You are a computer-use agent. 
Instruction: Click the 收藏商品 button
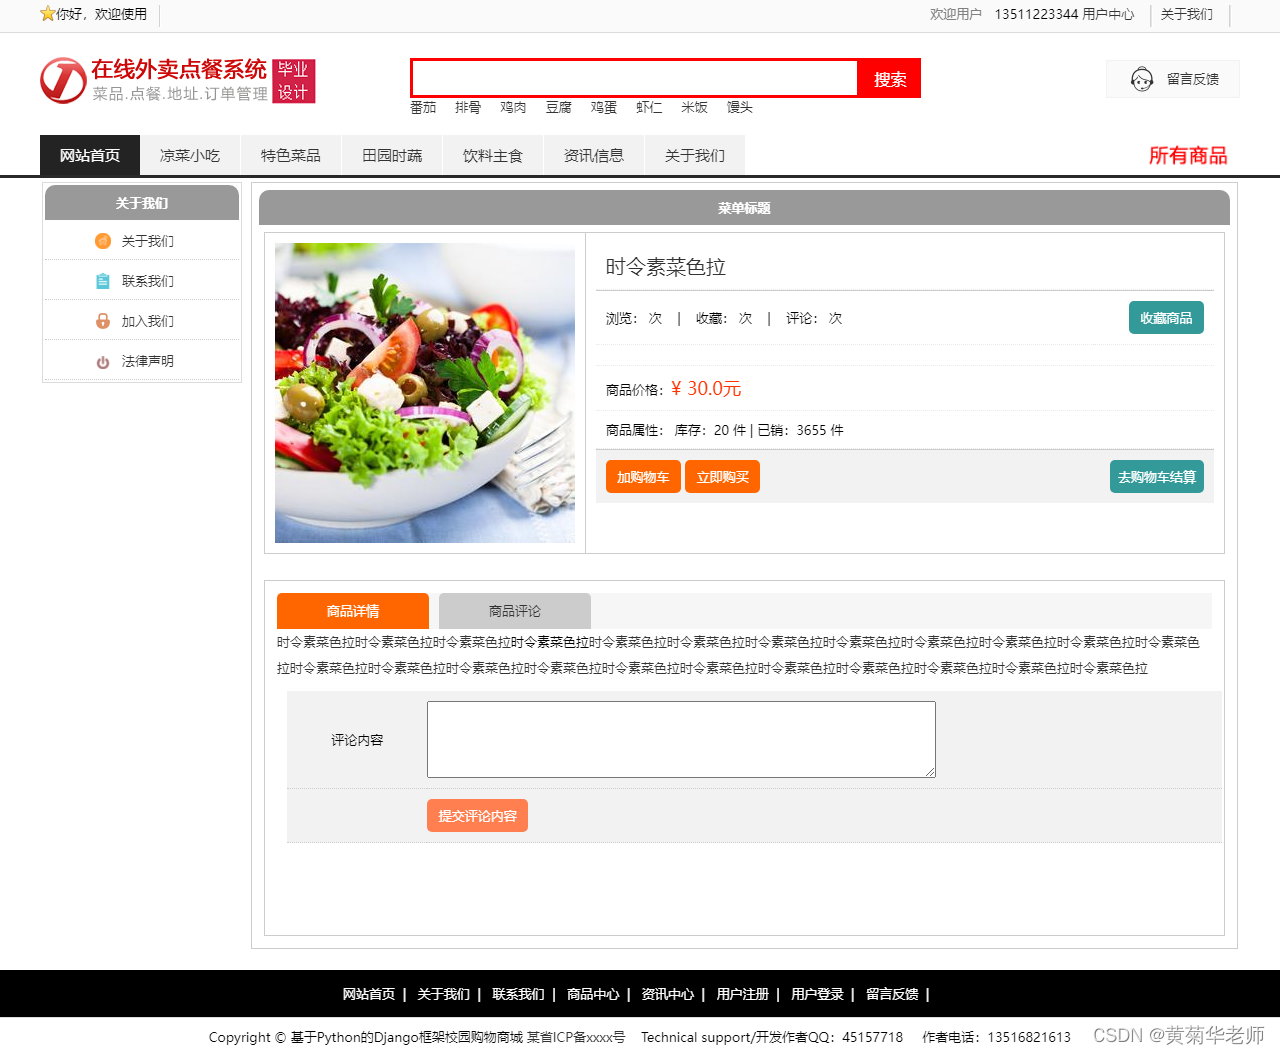pos(1166,317)
